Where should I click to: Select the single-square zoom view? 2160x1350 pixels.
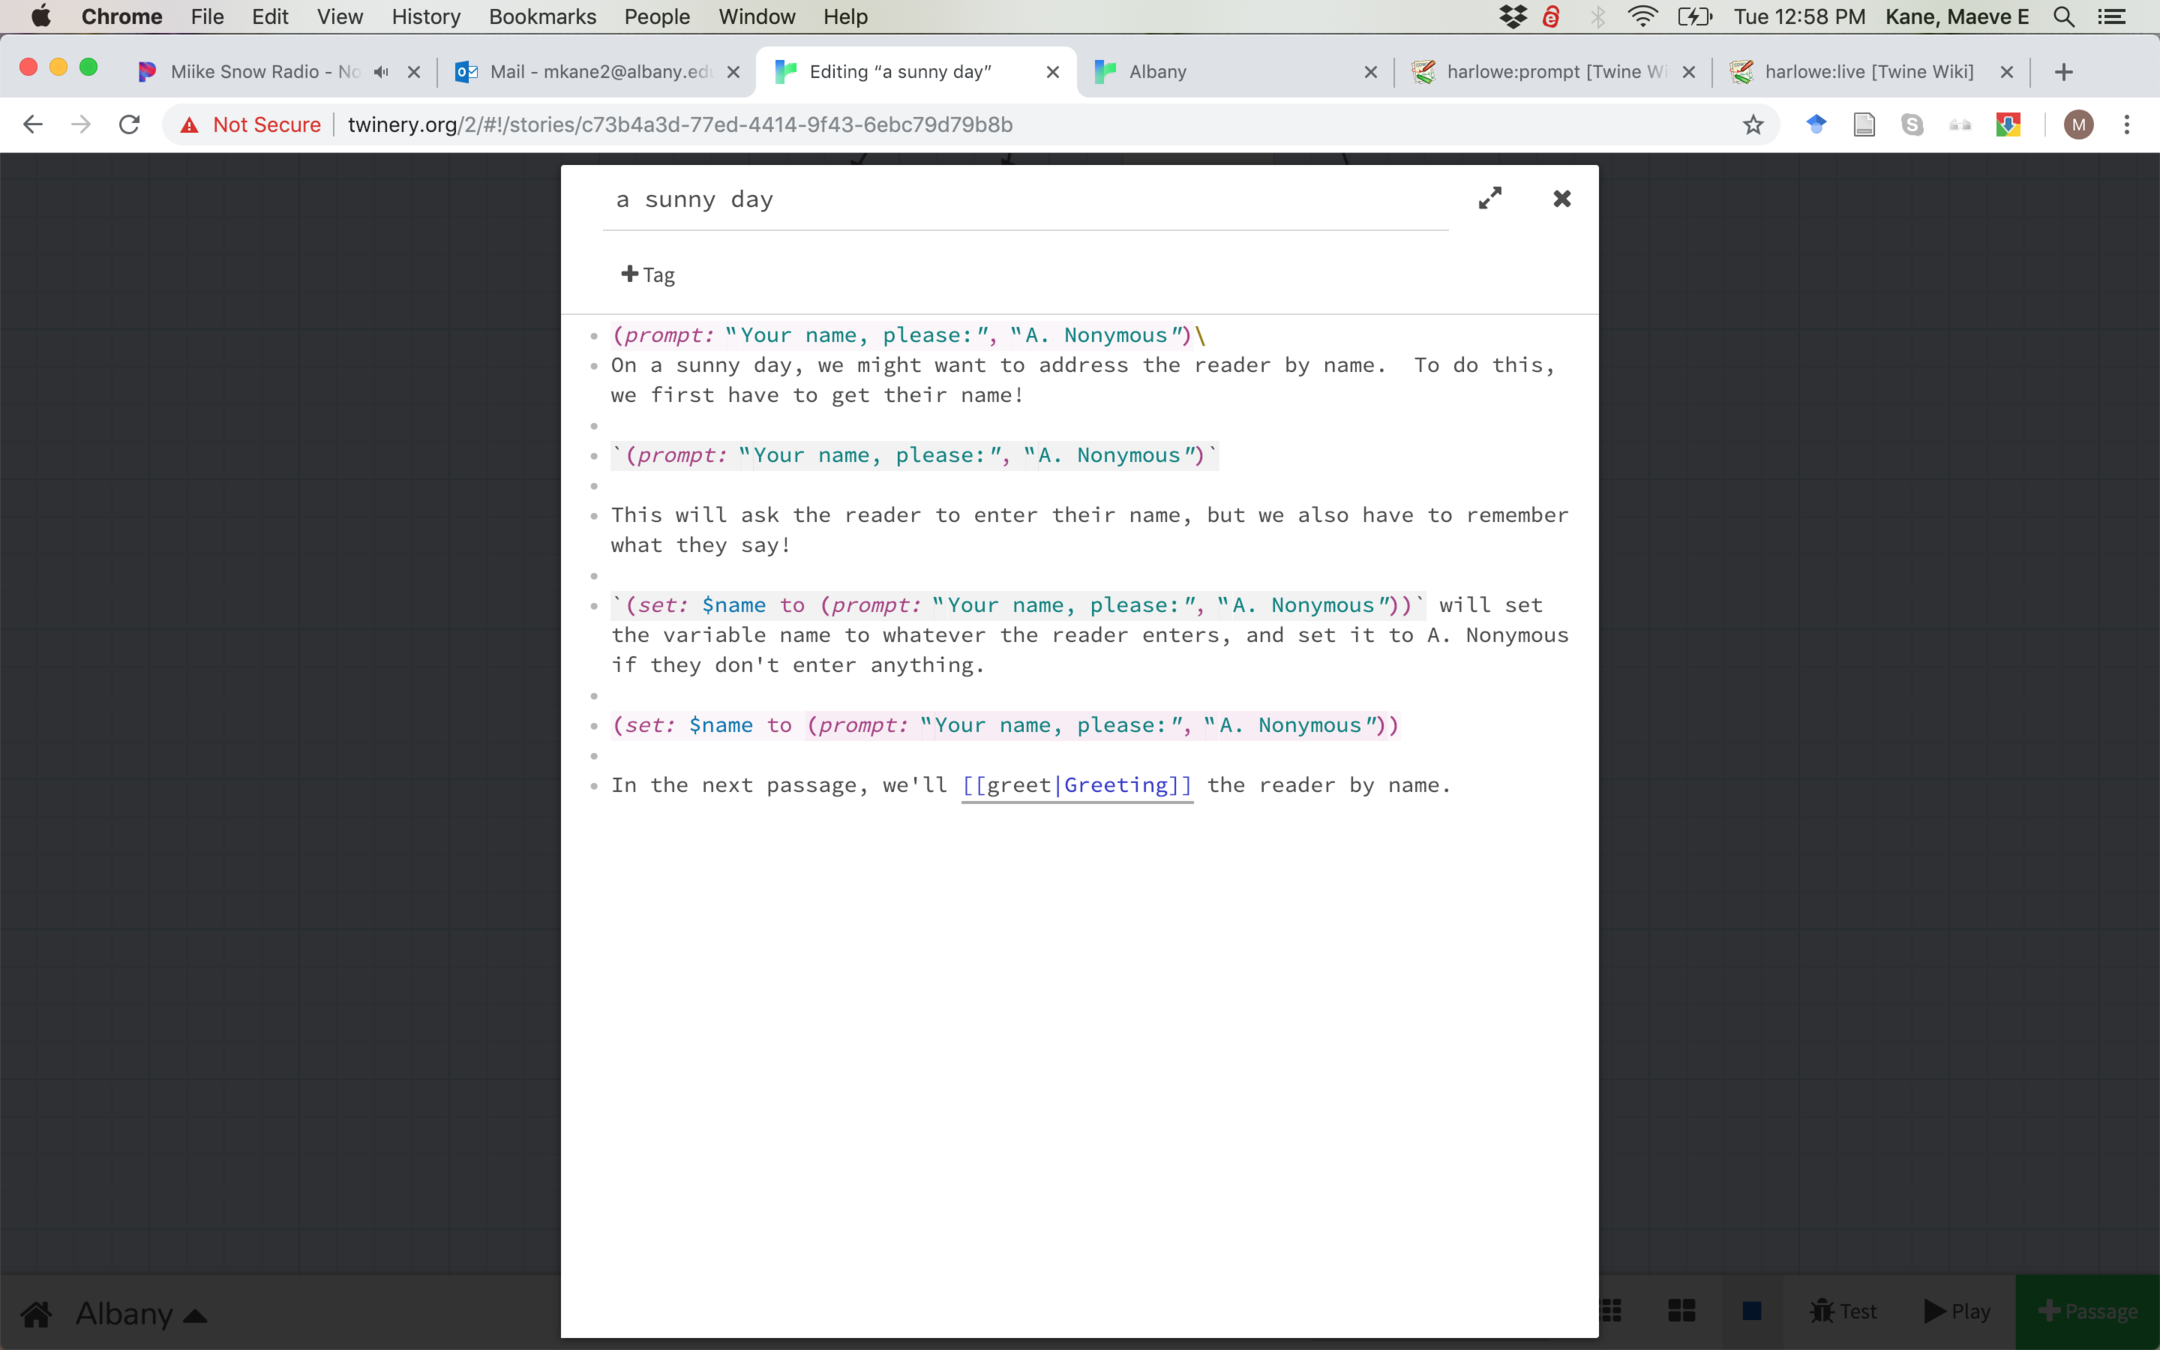pyautogui.click(x=1751, y=1311)
